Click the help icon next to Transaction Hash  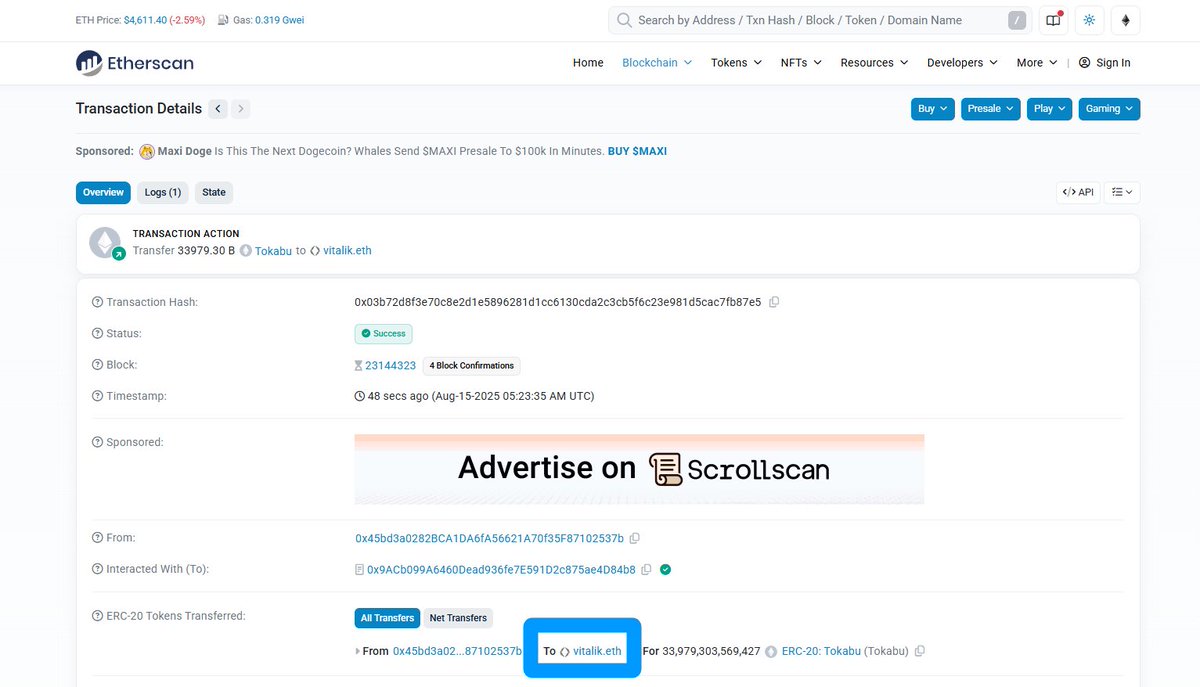pyautogui.click(x=97, y=302)
